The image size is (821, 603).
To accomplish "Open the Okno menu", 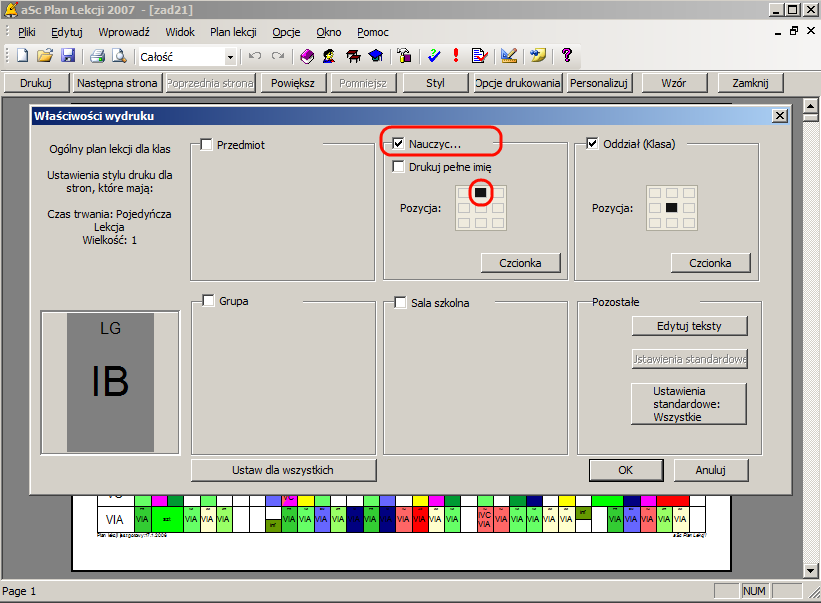I will click(x=329, y=32).
